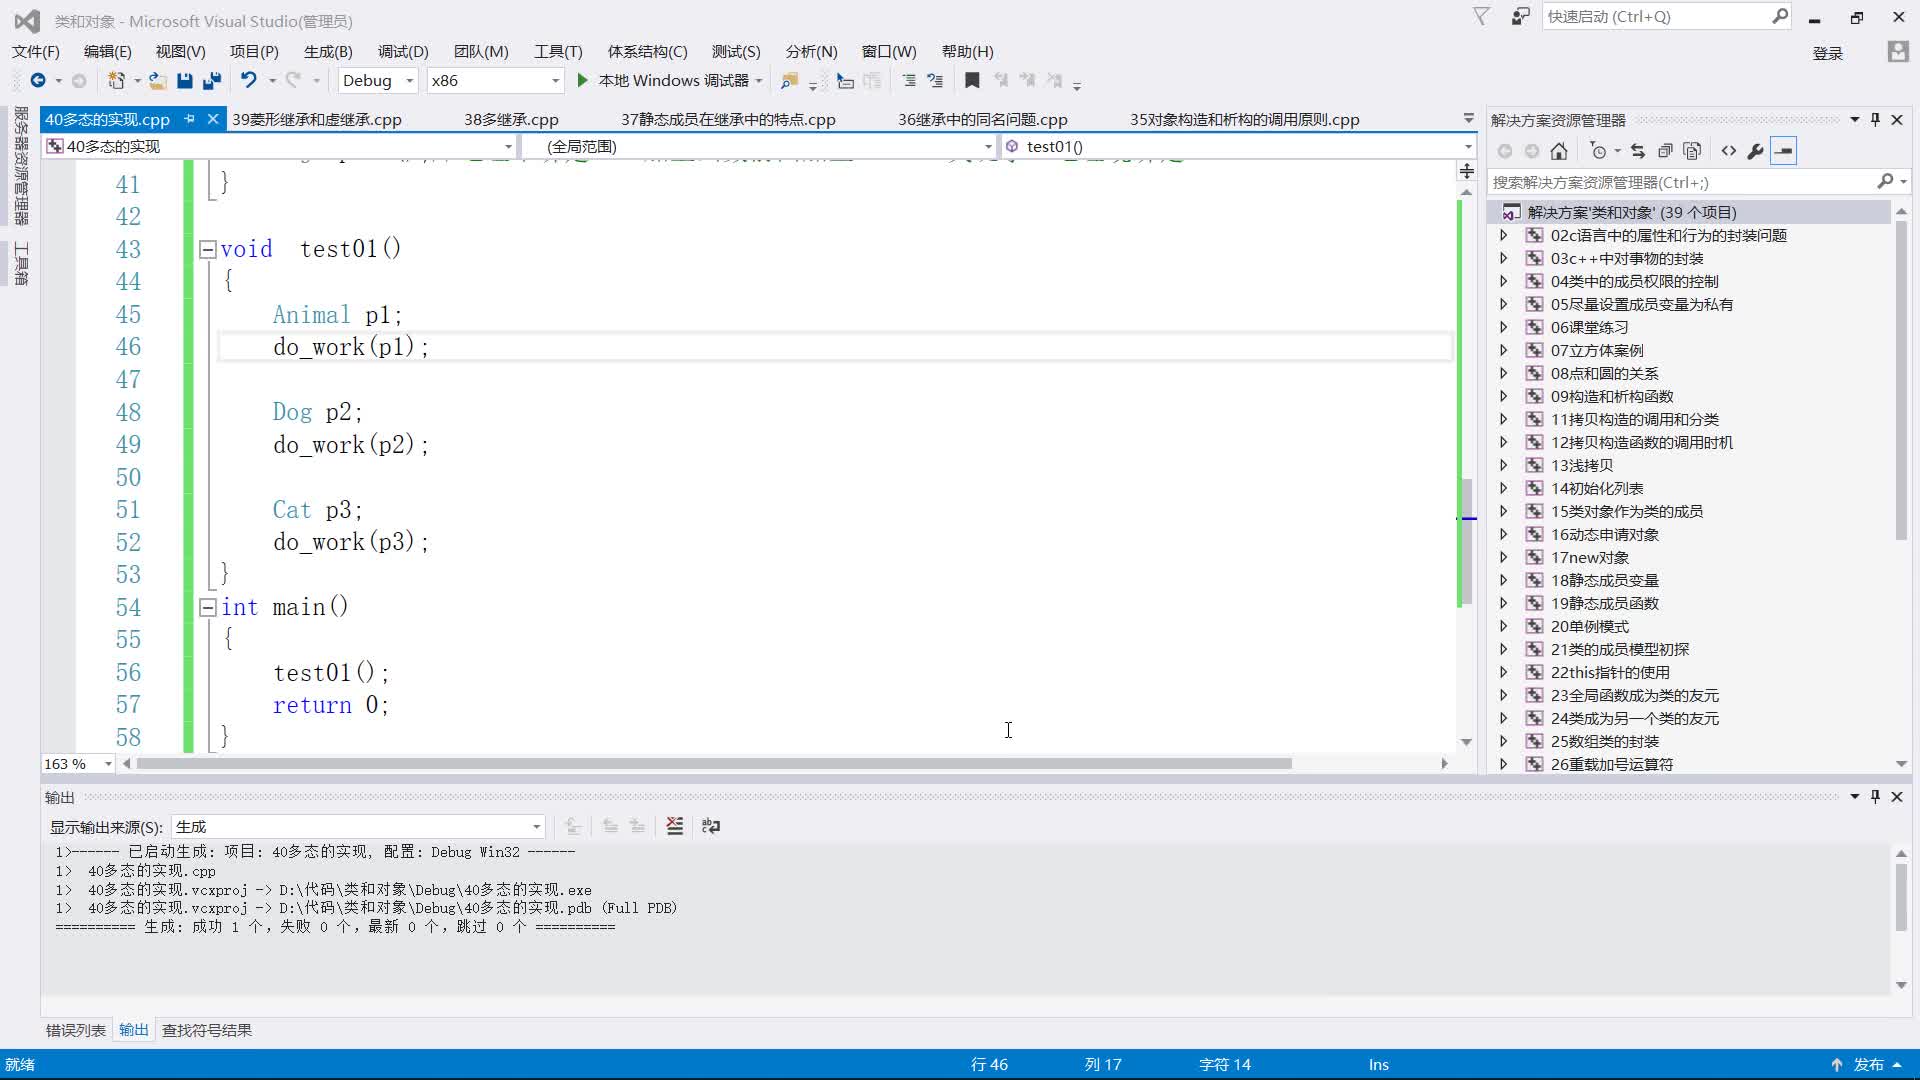Click the account avatar icon

[1897, 52]
